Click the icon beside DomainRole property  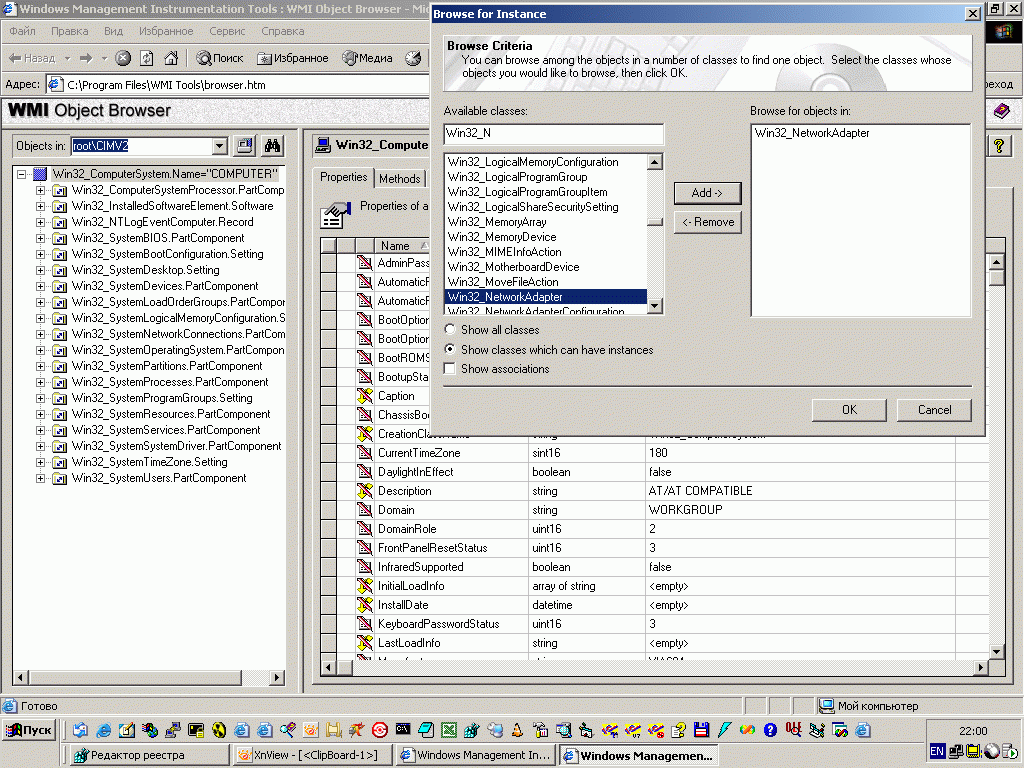(x=364, y=529)
